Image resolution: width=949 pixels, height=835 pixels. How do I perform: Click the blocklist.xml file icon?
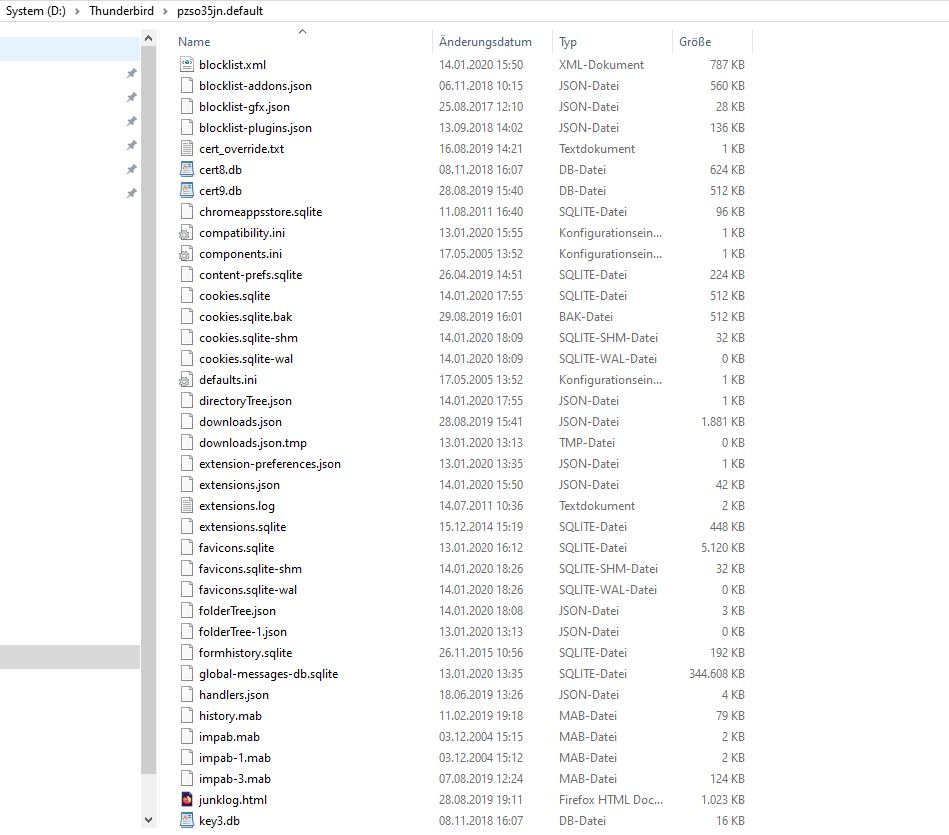click(x=187, y=65)
